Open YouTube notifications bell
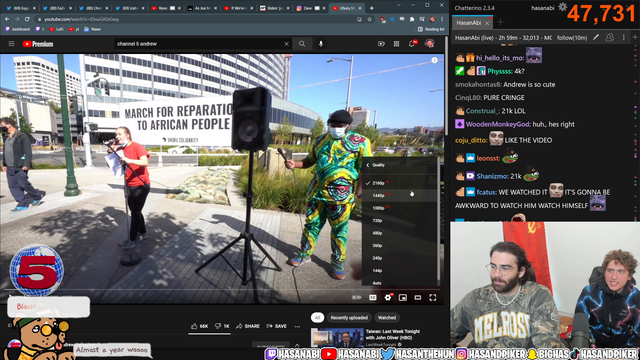This screenshot has height=360, width=640. pyautogui.click(x=412, y=44)
